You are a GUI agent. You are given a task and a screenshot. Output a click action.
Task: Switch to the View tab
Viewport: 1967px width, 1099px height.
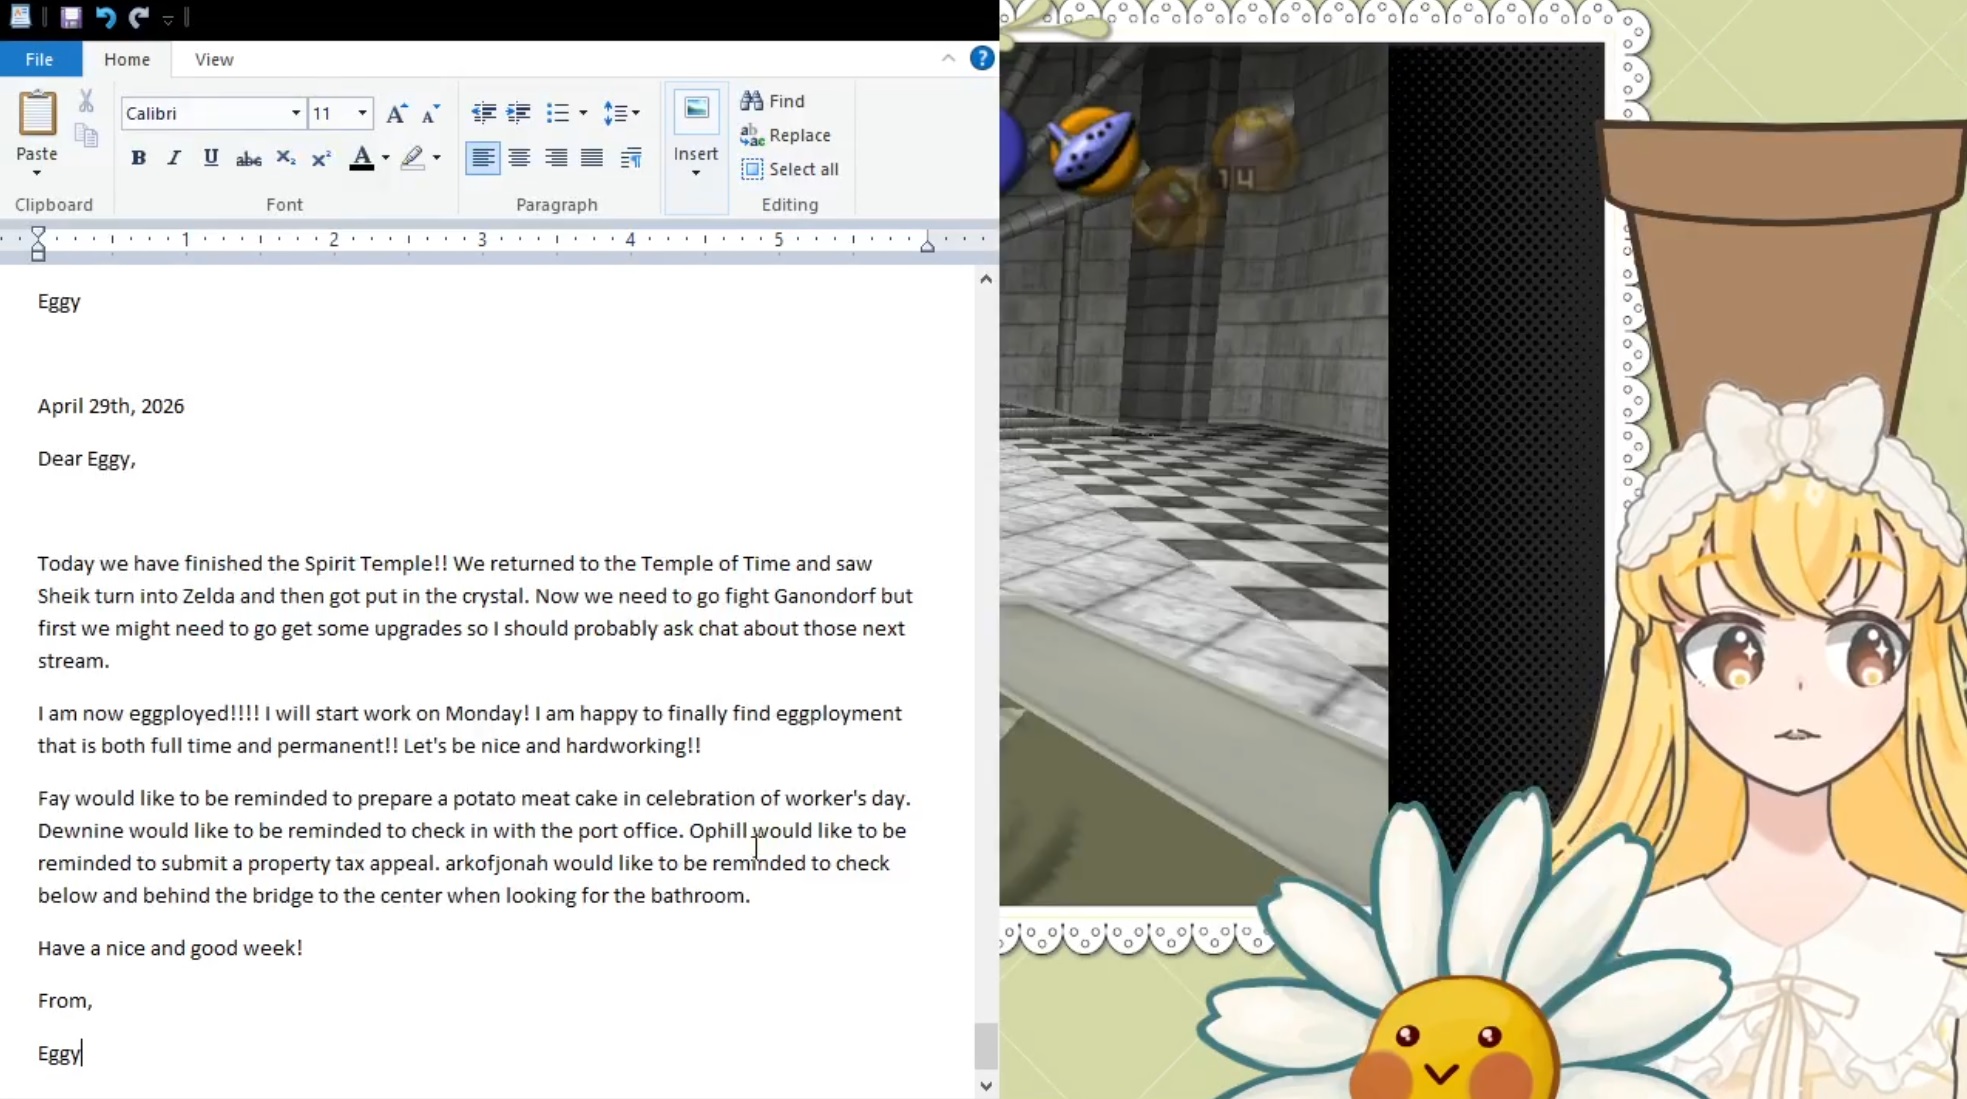pyautogui.click(x=214, y=59)
